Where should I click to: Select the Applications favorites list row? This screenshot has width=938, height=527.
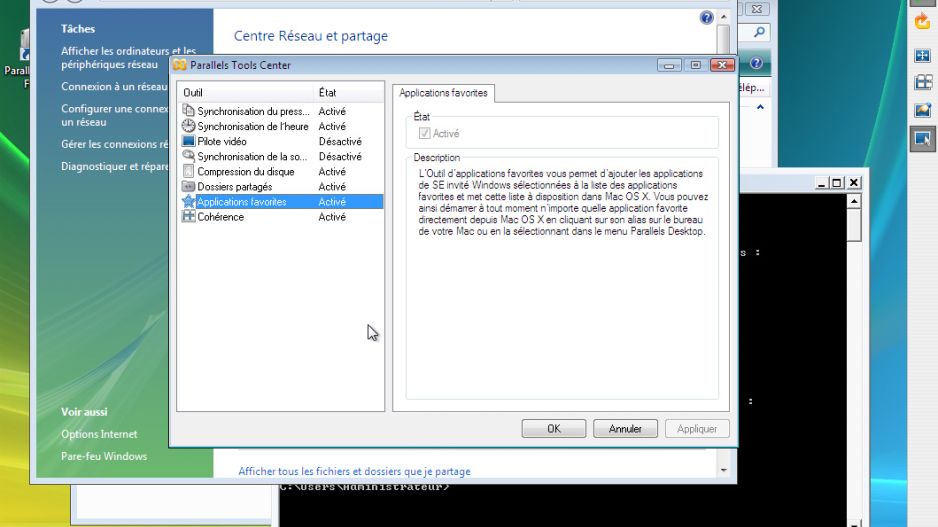click(281, 202)
